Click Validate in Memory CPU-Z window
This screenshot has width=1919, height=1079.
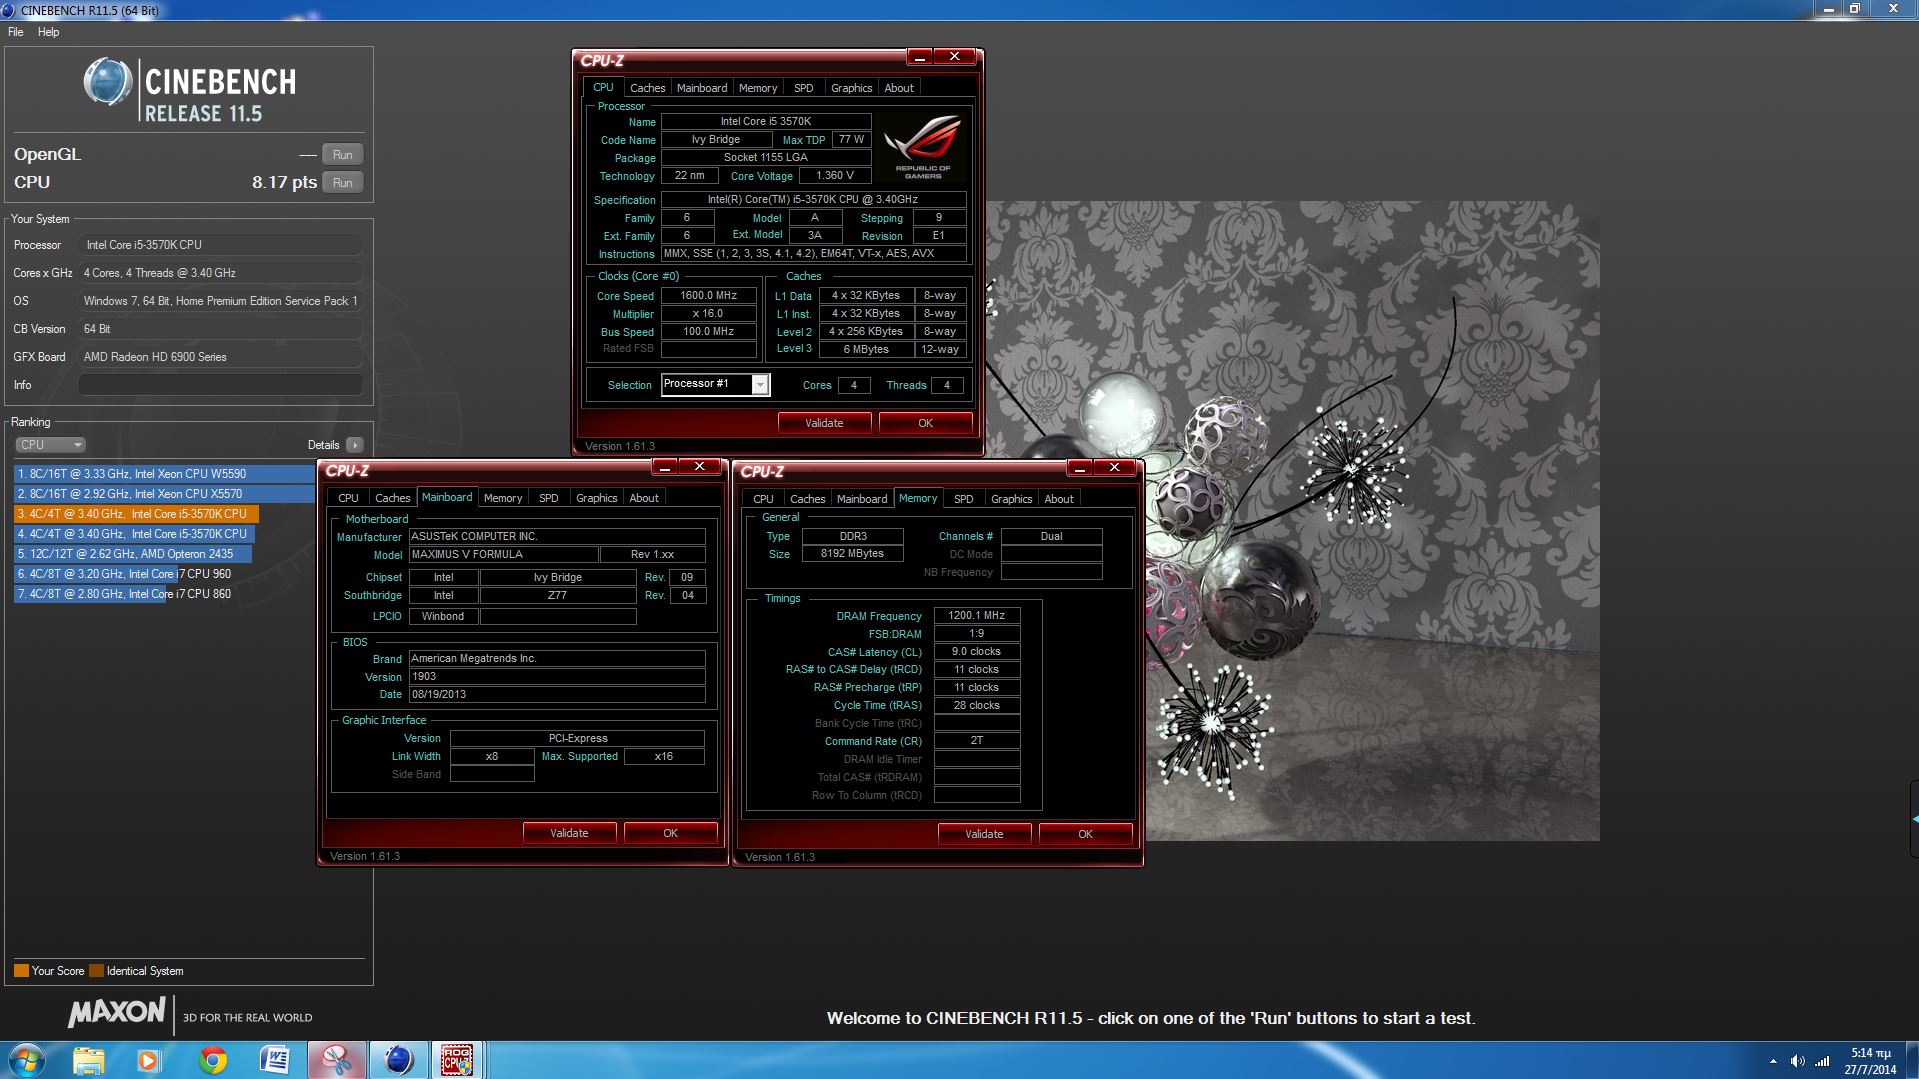coord(984,834)
